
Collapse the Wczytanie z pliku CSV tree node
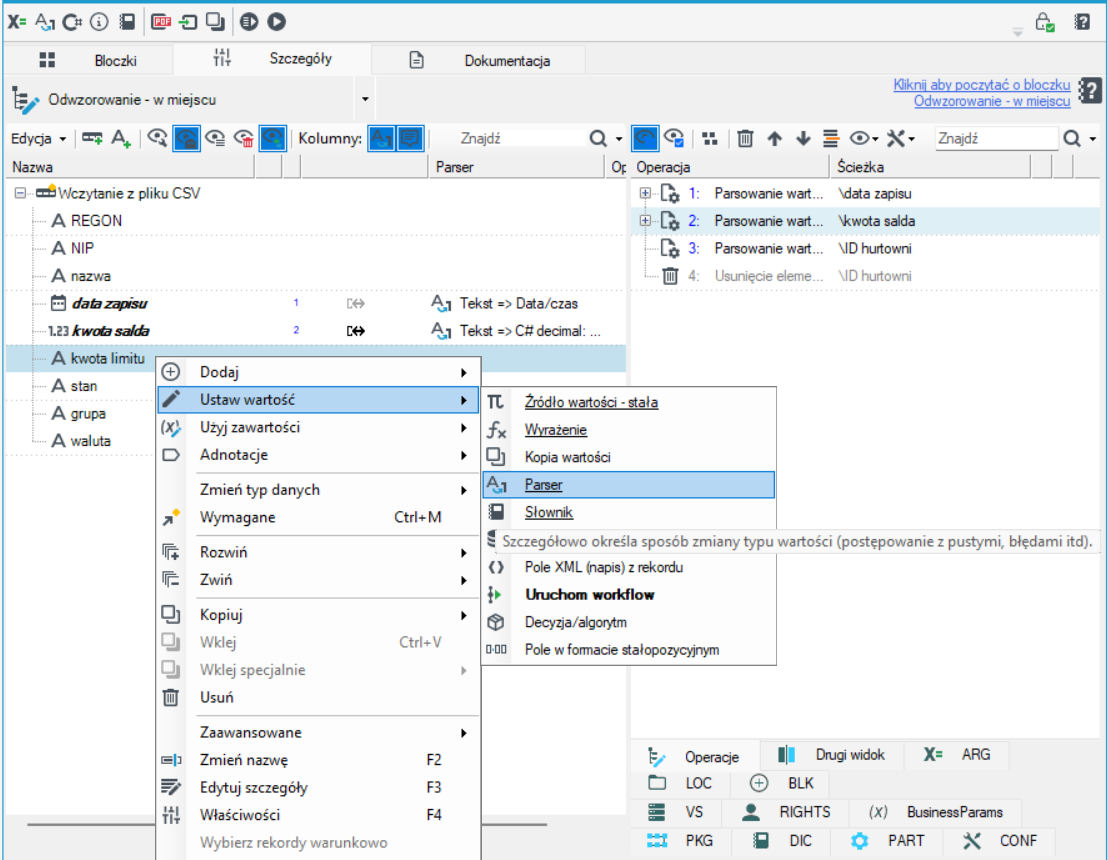pos(20,193)
